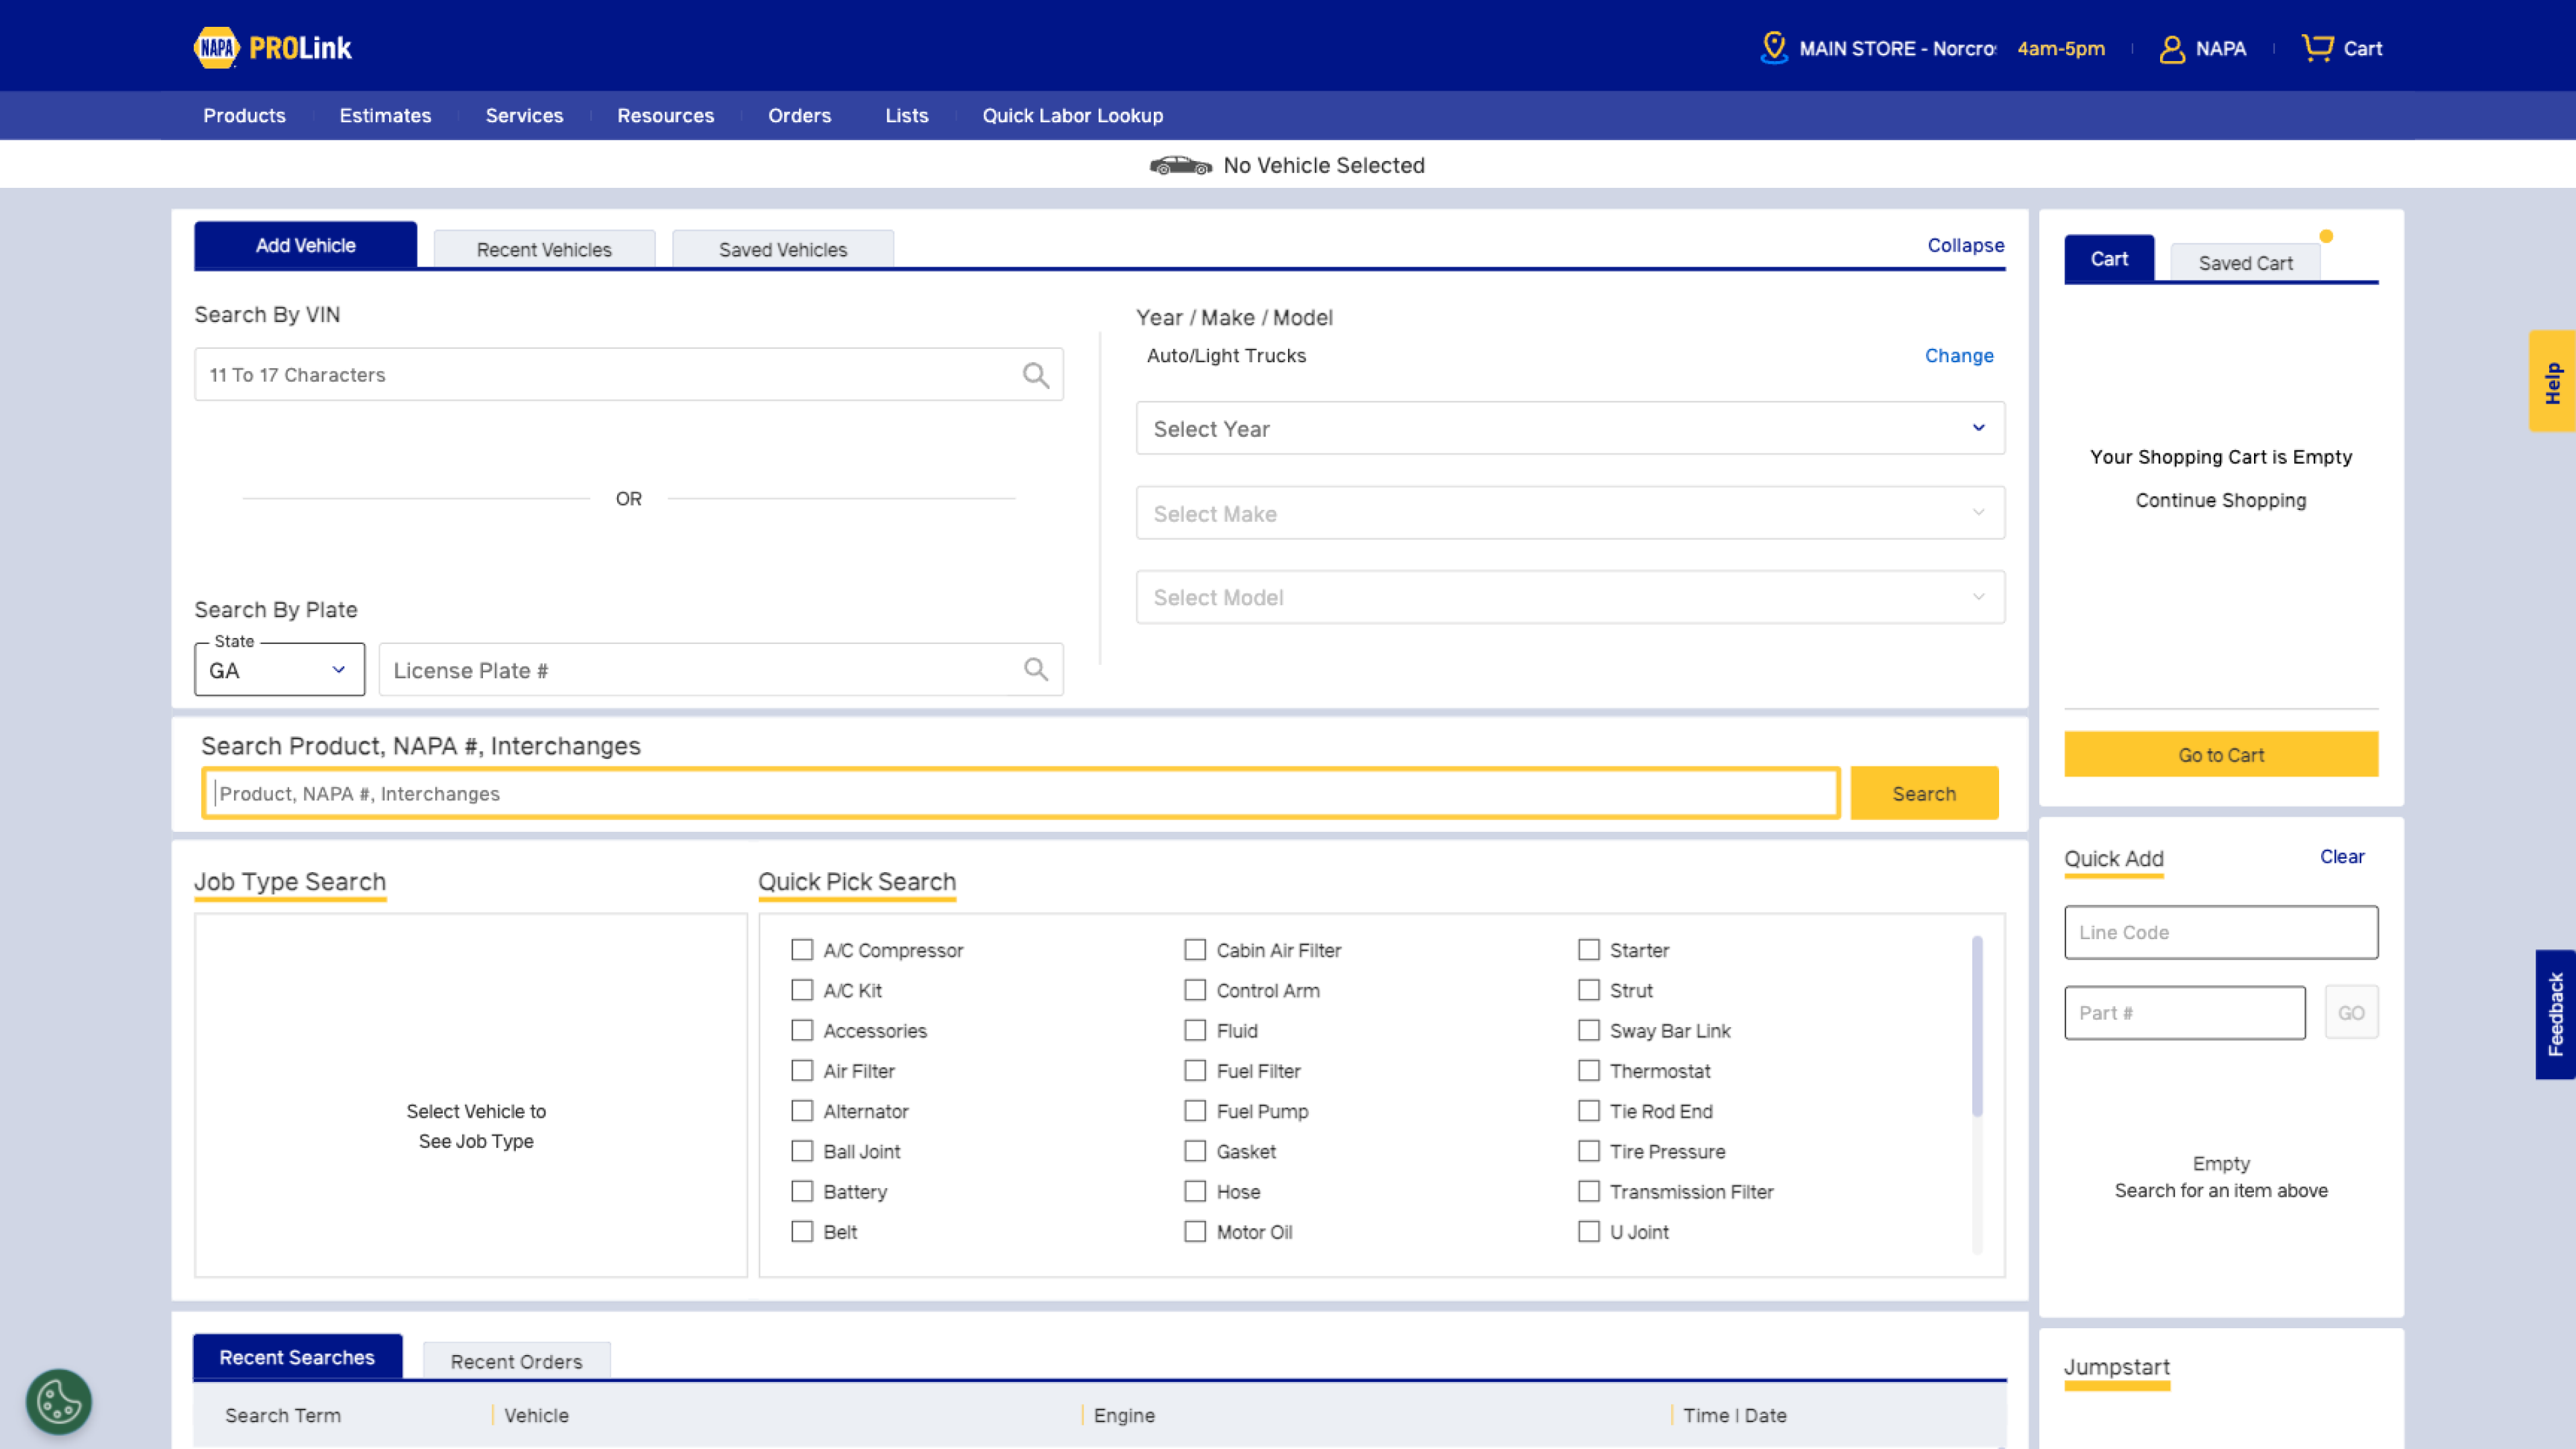Enable the Thermostat quick pick checkbox
The width and height of the screenshot is (2576, 1449).
pyautogui.click(x=1589, y=1071)
